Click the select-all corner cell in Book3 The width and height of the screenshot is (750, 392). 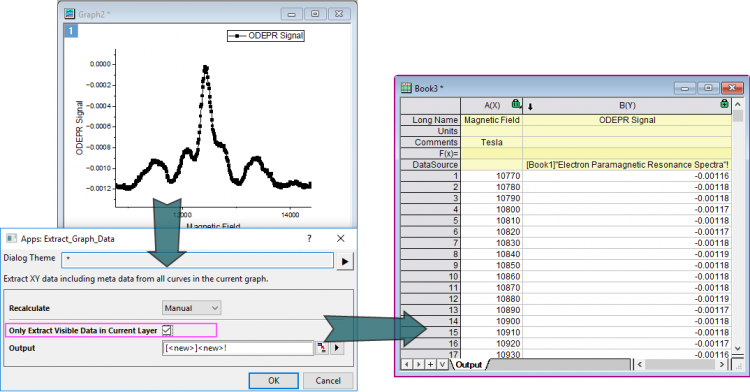(430, 106)
